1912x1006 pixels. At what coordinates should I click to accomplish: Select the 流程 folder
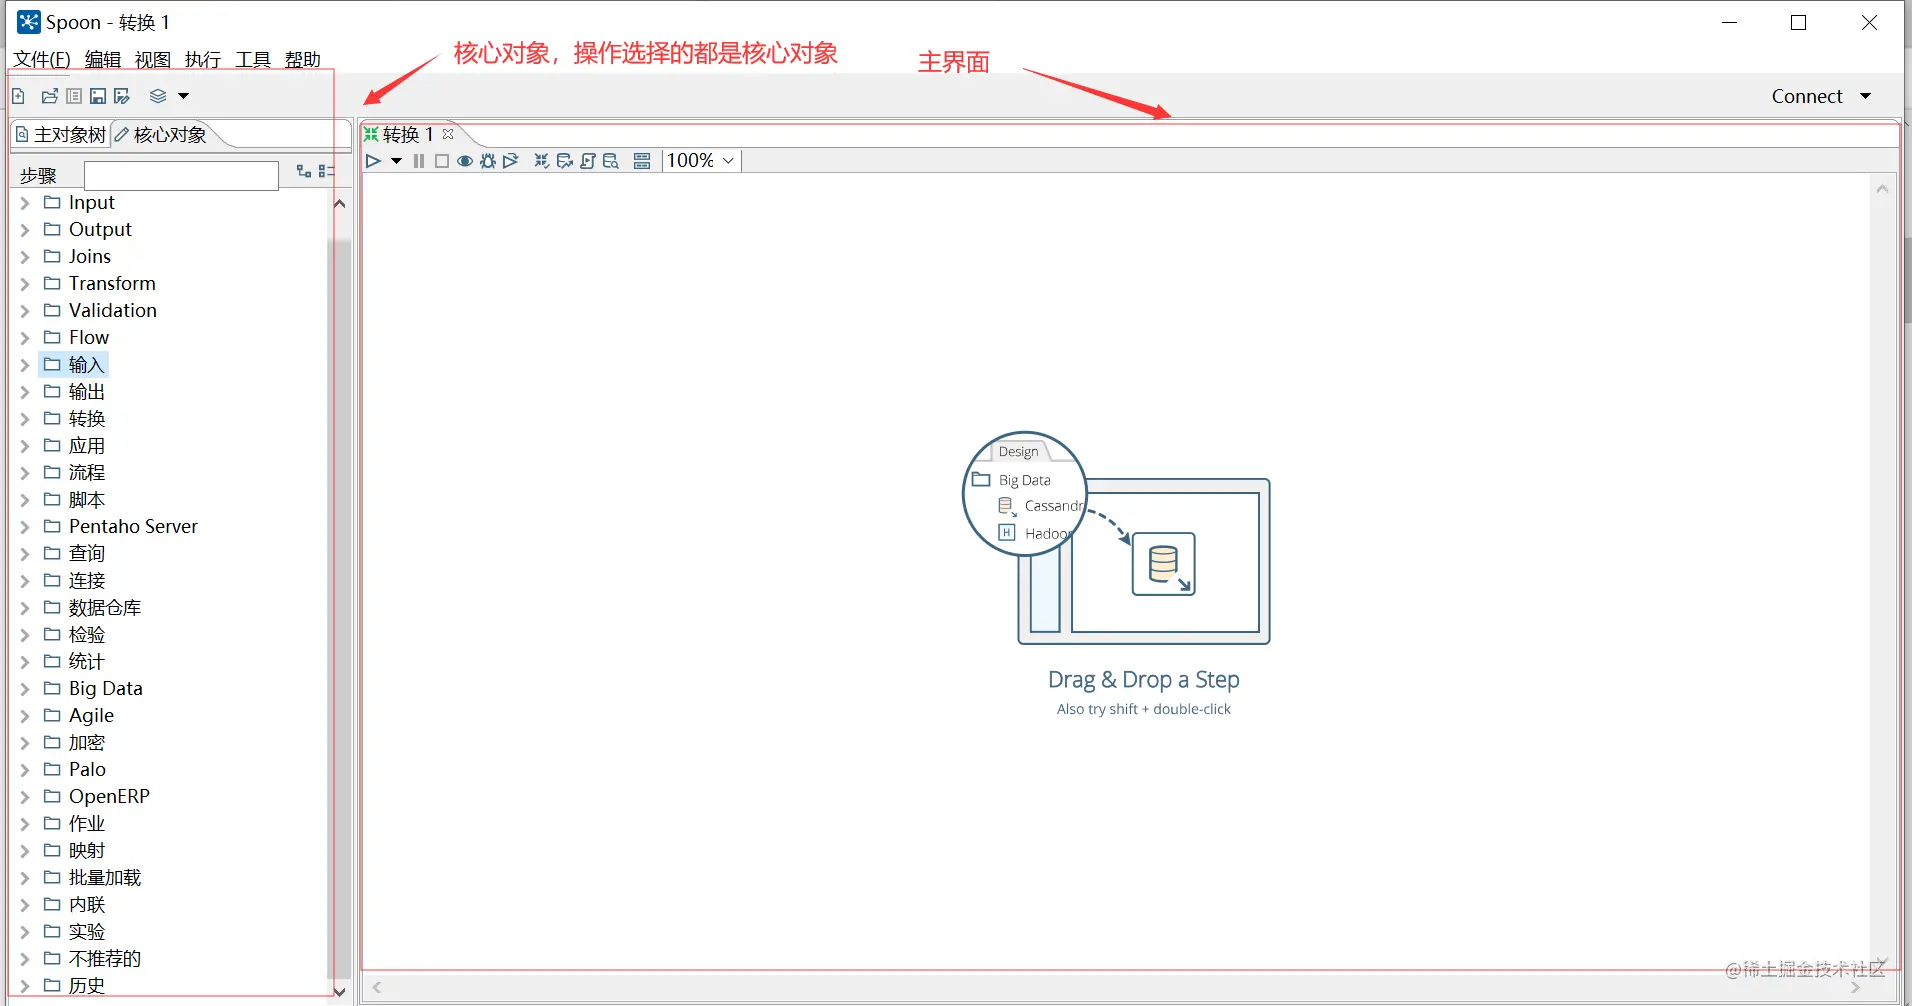(x=86, y=473)
